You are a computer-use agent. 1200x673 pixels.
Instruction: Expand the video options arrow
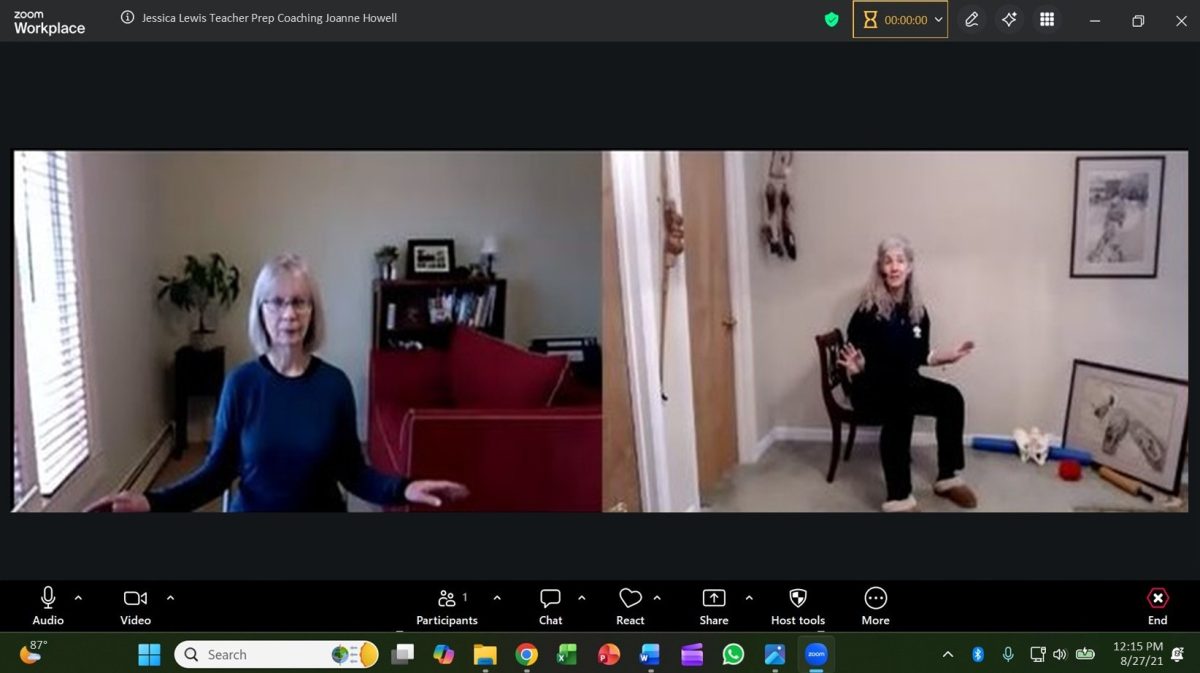coord(170,598)
